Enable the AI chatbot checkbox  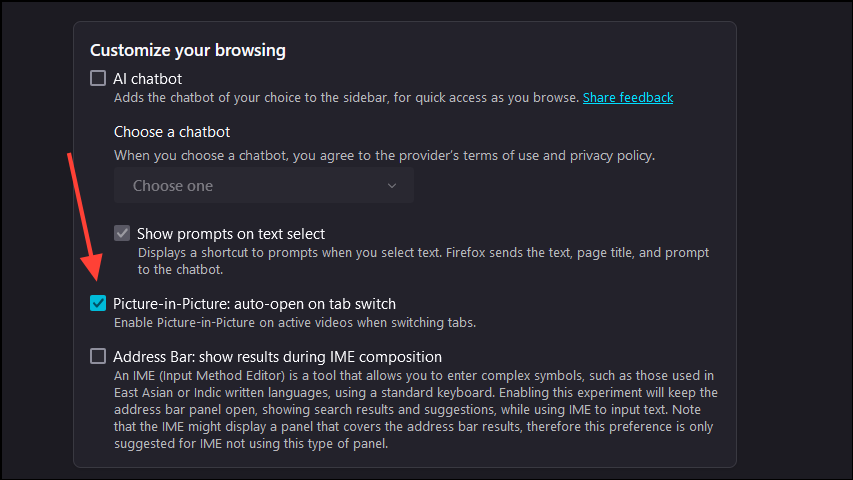point(98,78)
